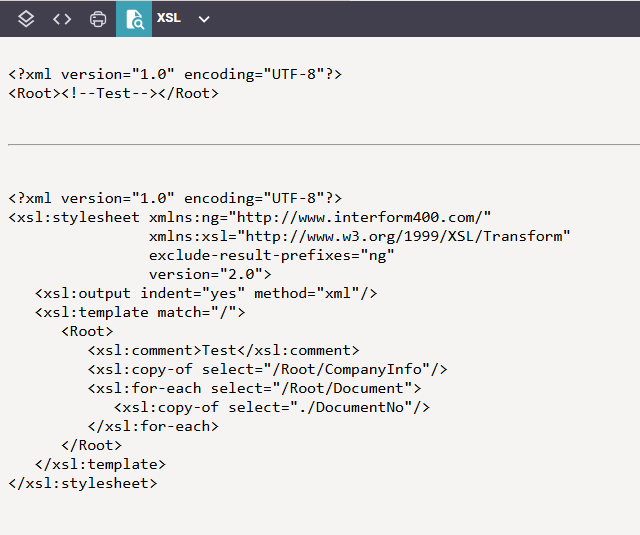This screenshot has height=535, width=640.
Task: Click the horizontal divider between XML sections
Action: pos(320,145)
